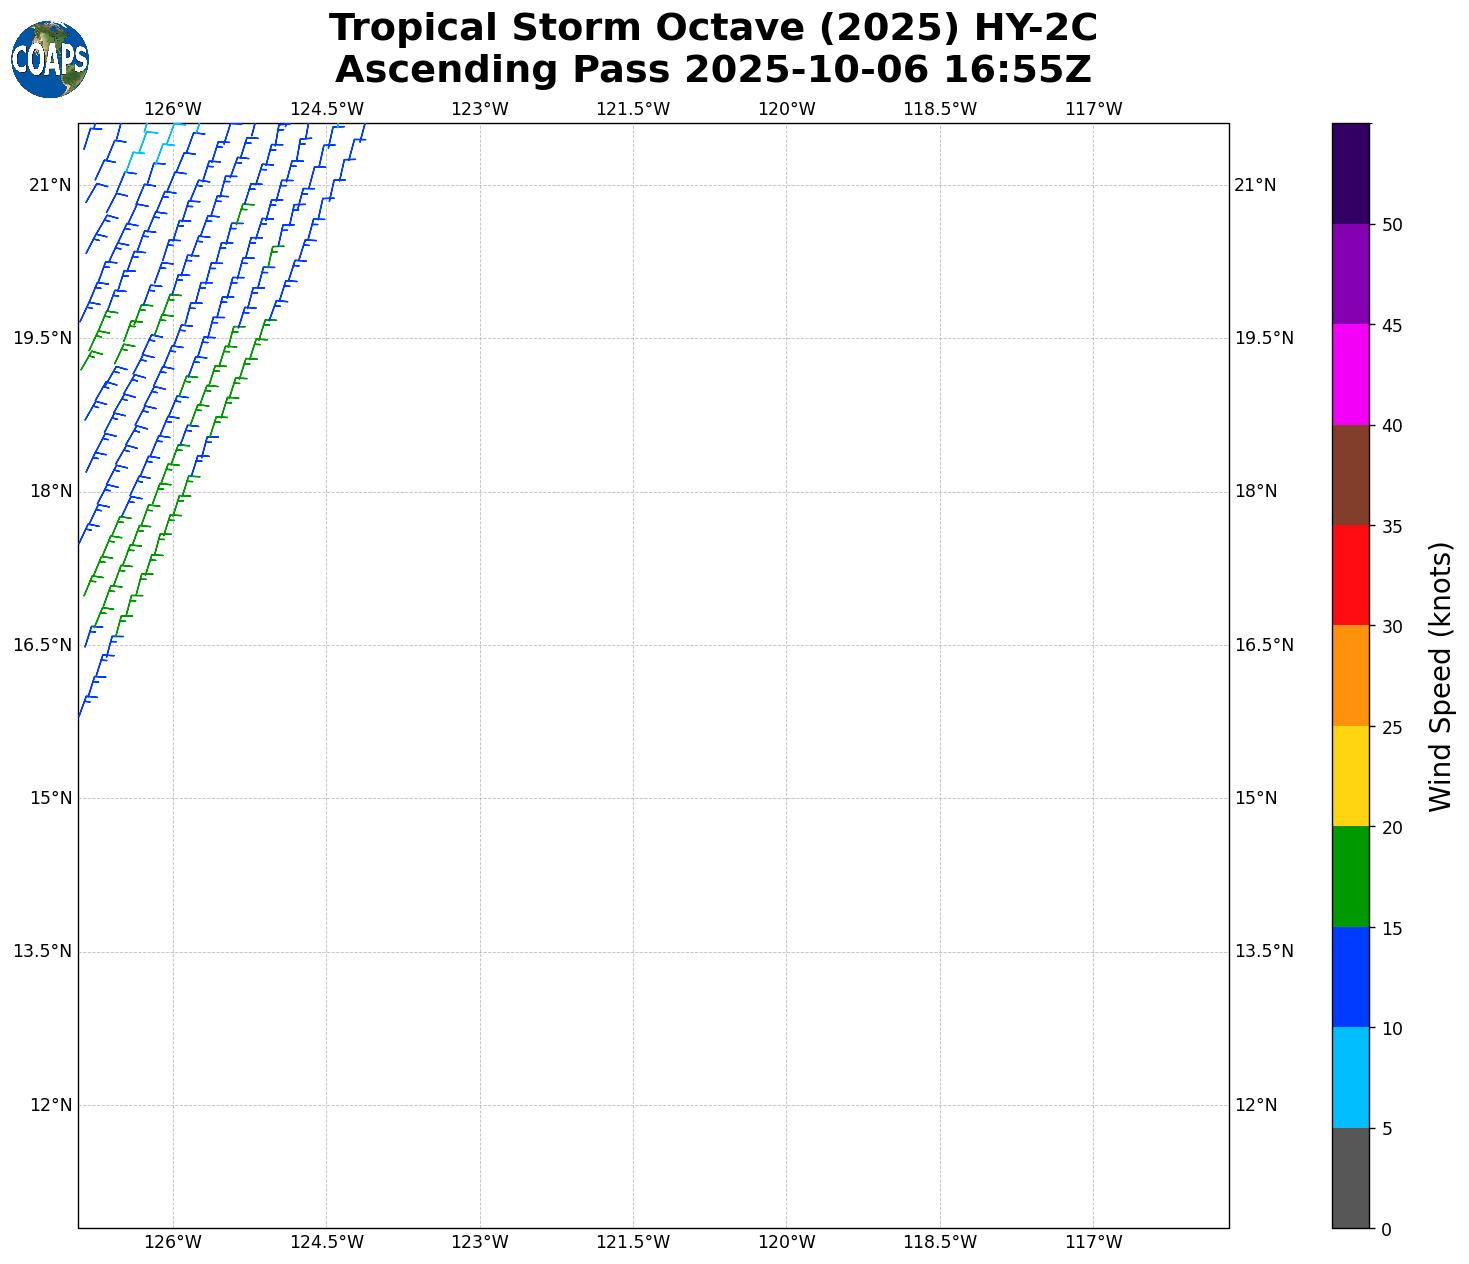This screenshot has width=1469, height=1264.
Task: Click the 120°W label on the bottom axis
Action: coord(786,1242)
